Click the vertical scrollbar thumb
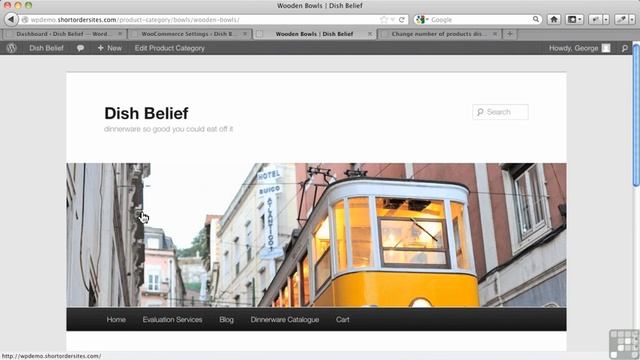Viewport: 640px width, 360px height. click(636, 116)
